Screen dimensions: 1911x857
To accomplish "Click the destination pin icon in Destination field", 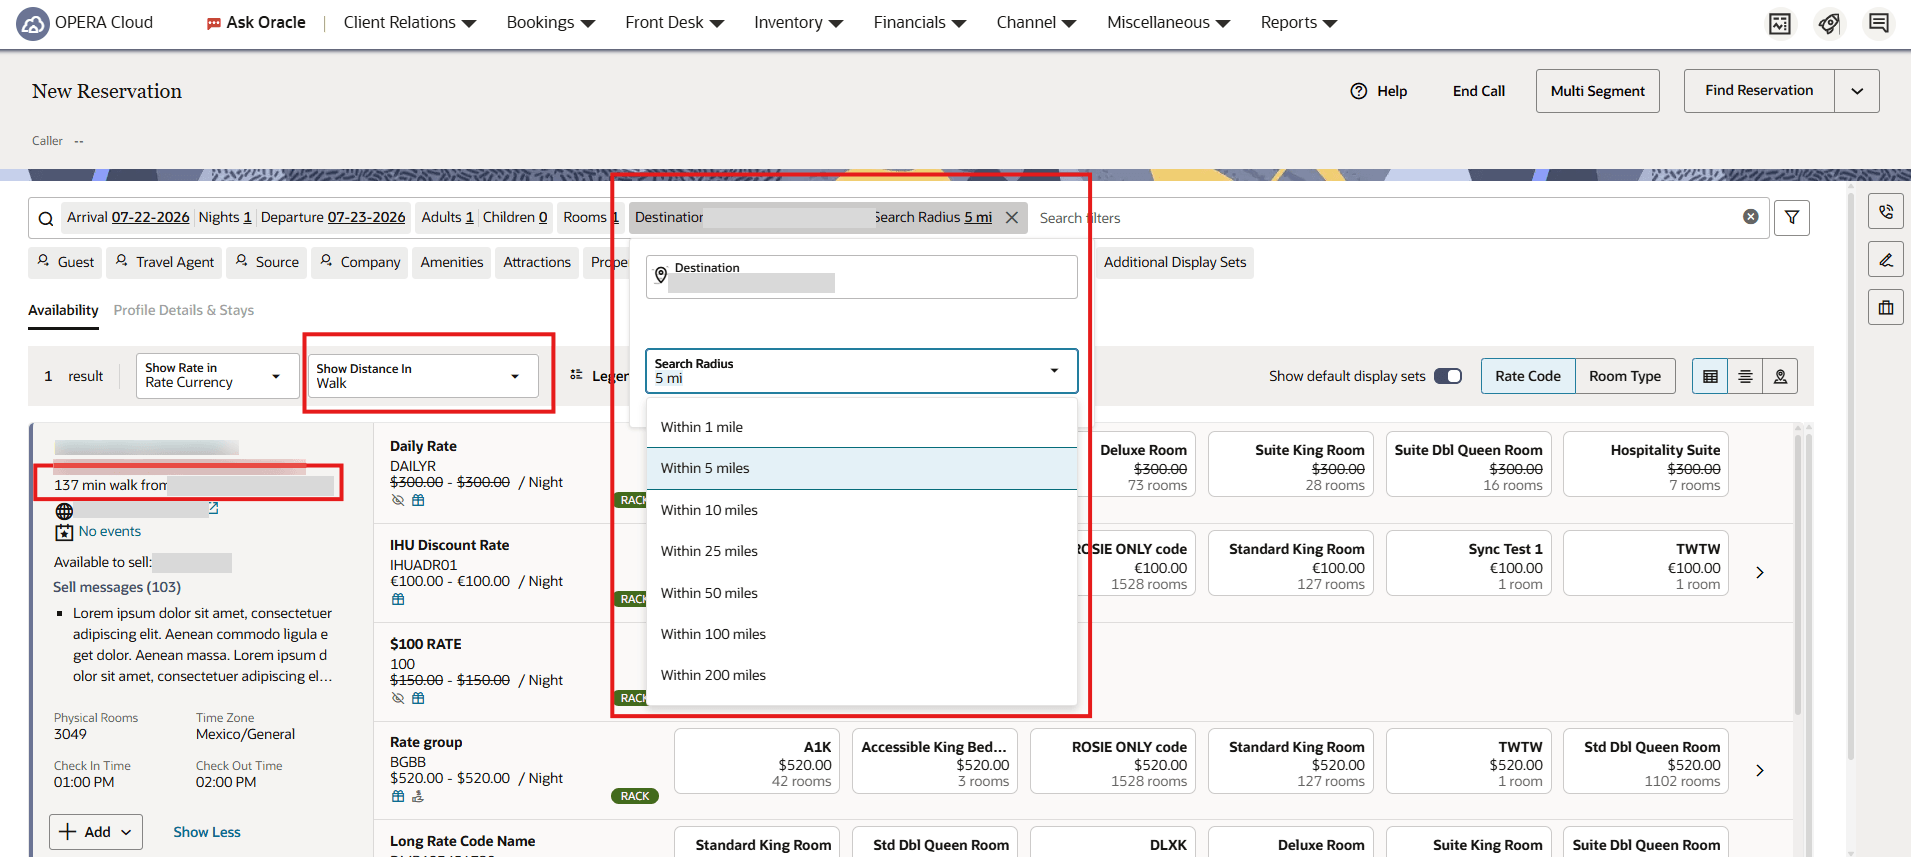I will (x=660, y=275).
